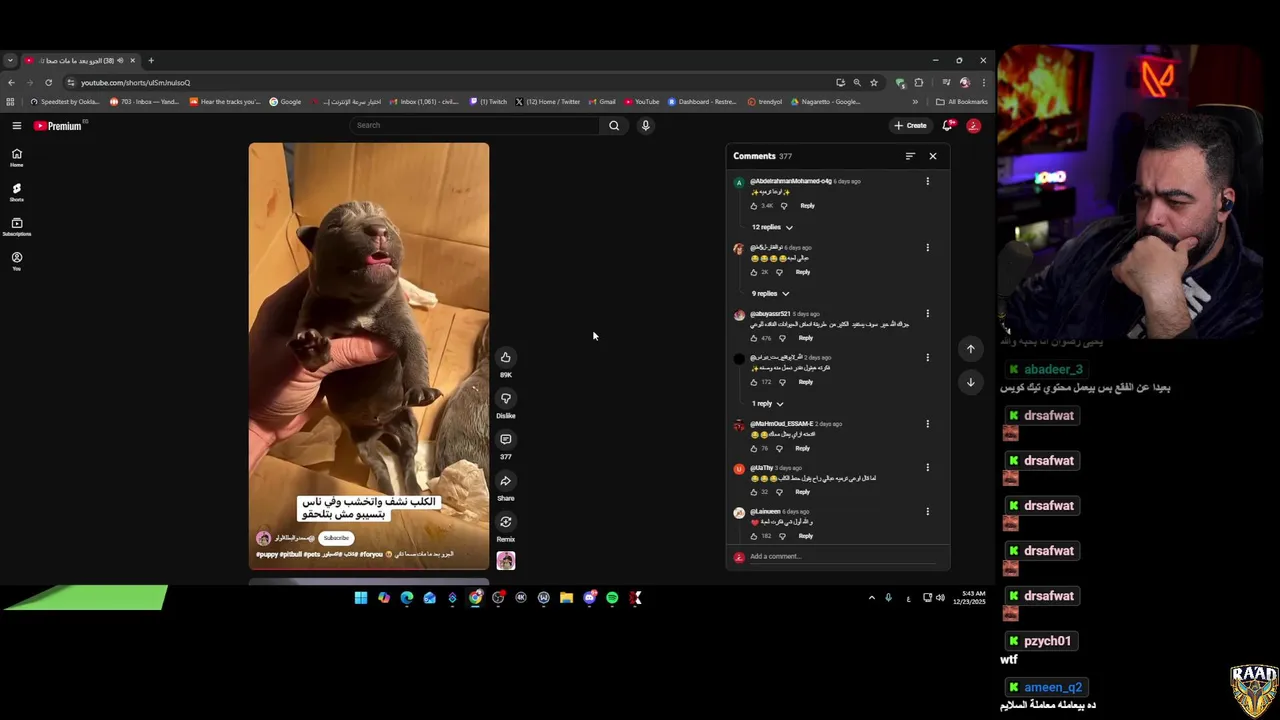Dislike abuyassr521's comment
This screenshot has width=1280, height=720.
[x=782, y=338]
